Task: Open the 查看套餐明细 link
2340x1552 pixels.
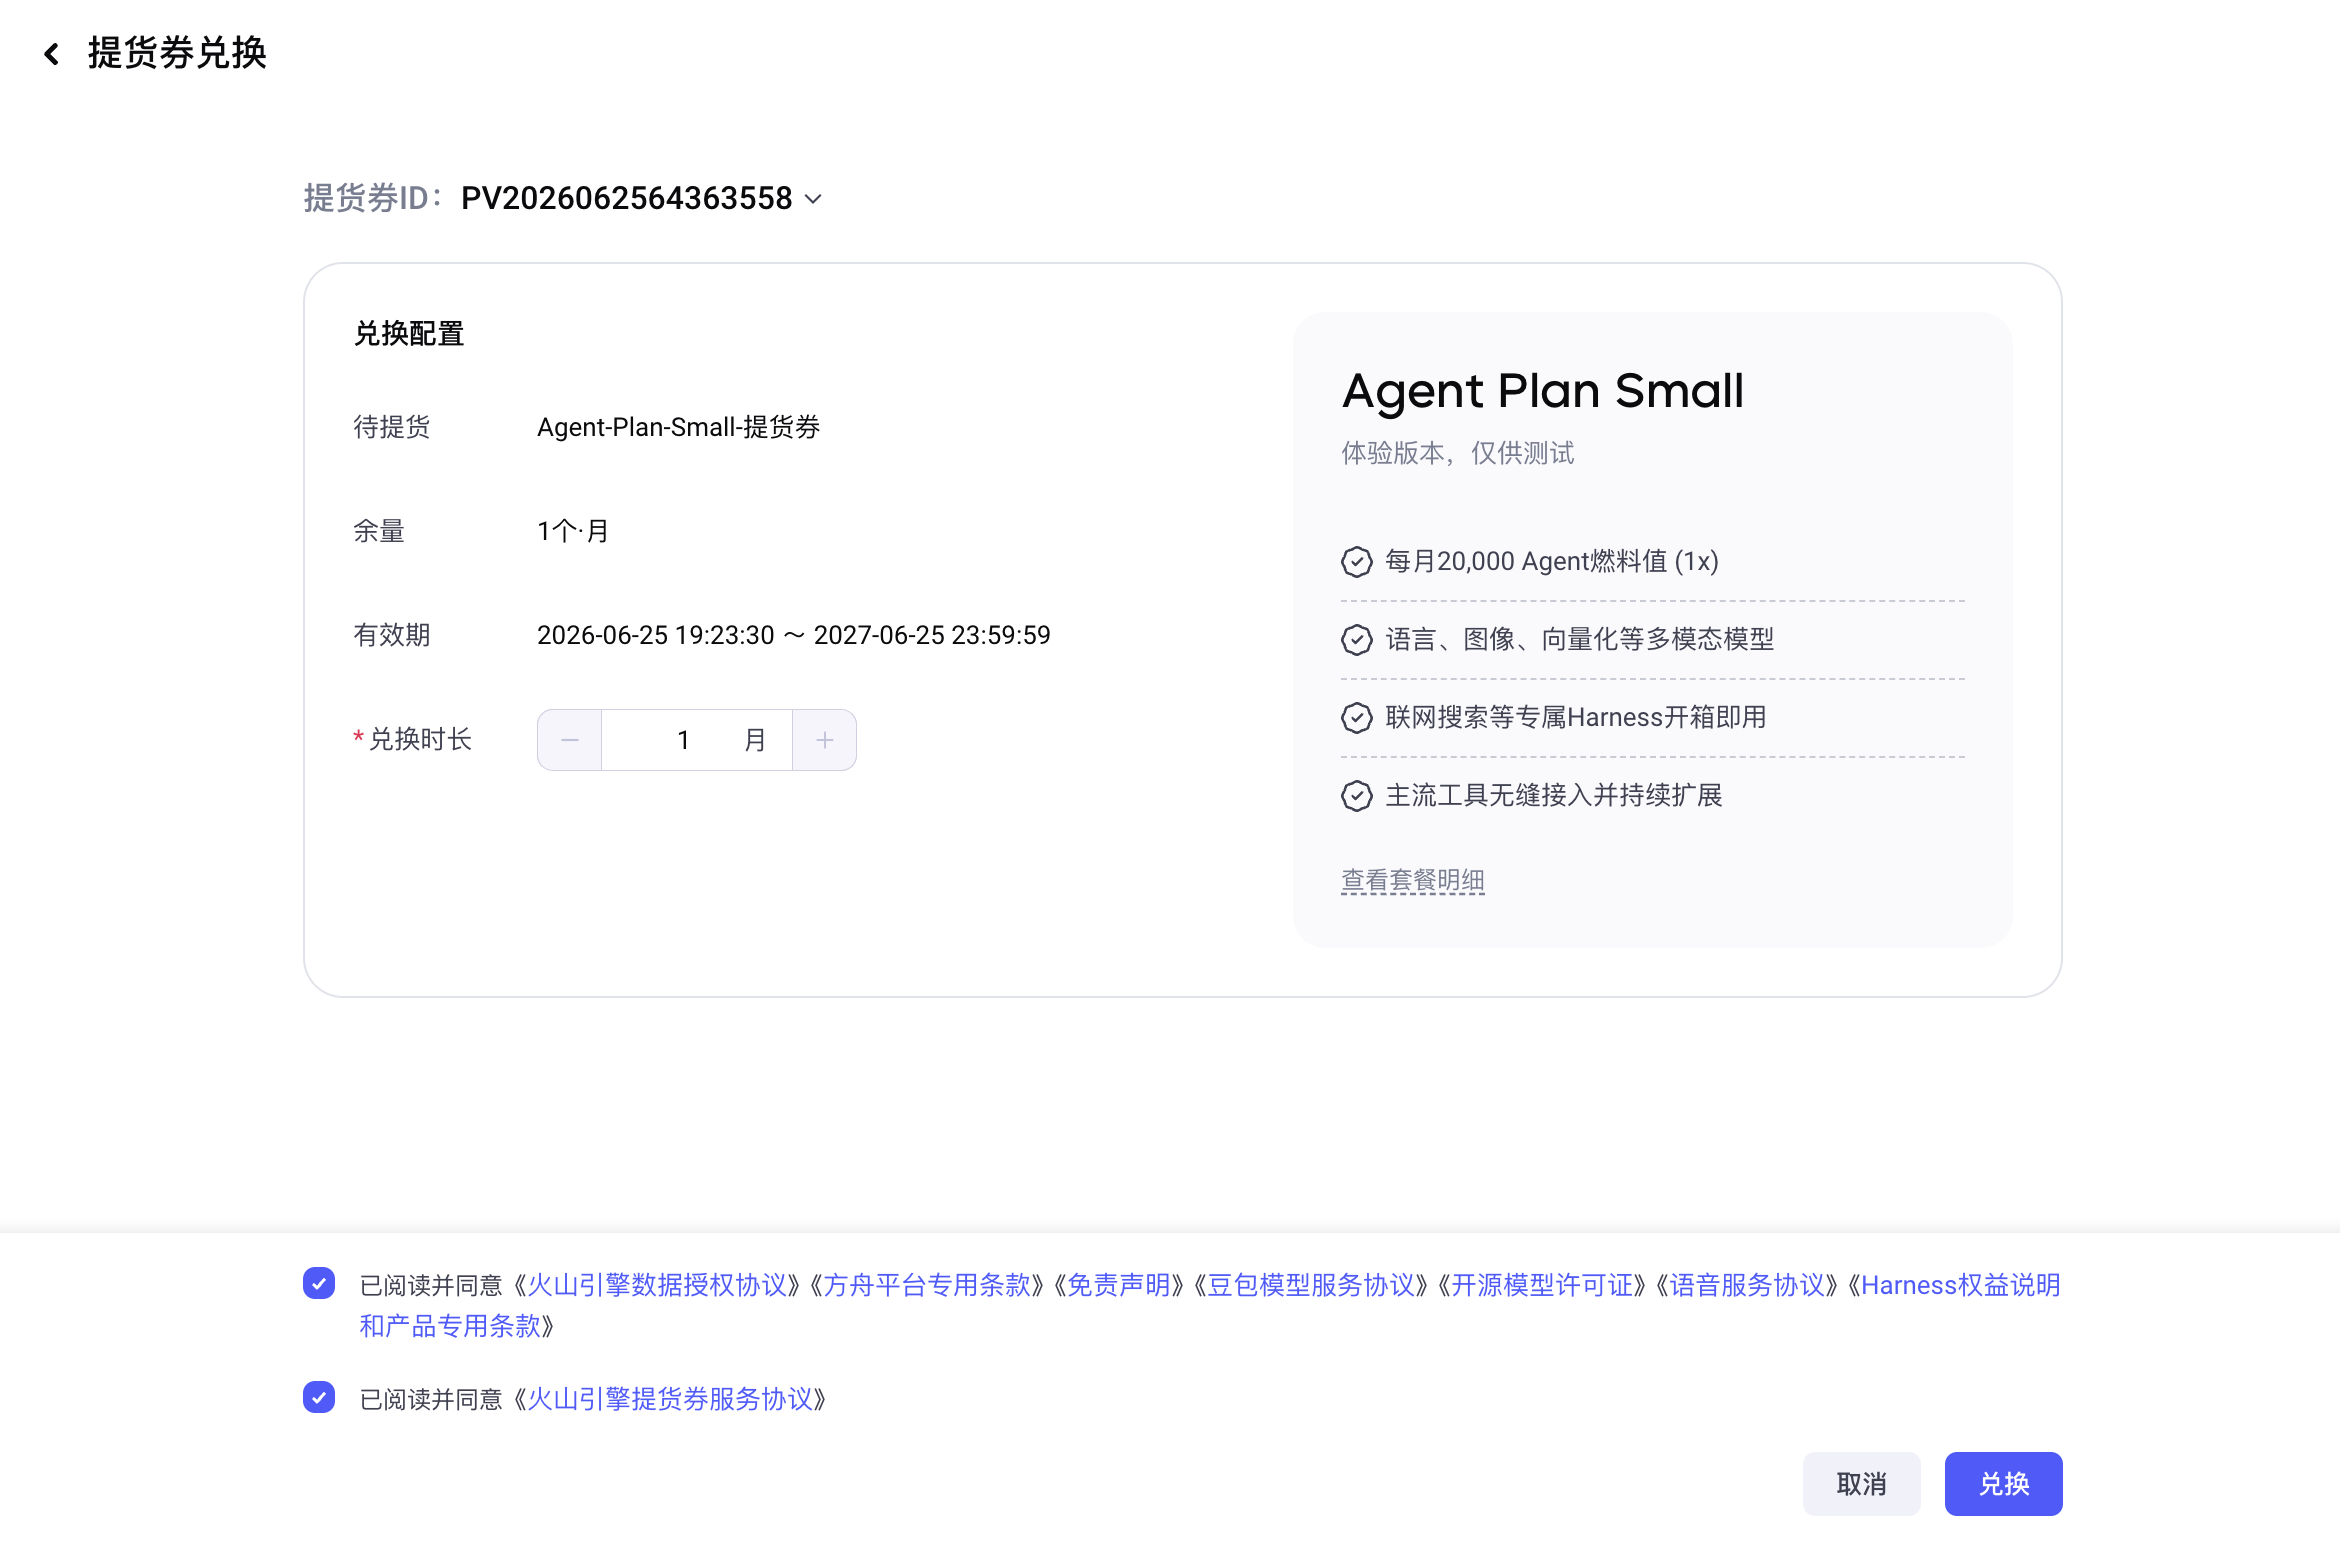Action: 1412,881
